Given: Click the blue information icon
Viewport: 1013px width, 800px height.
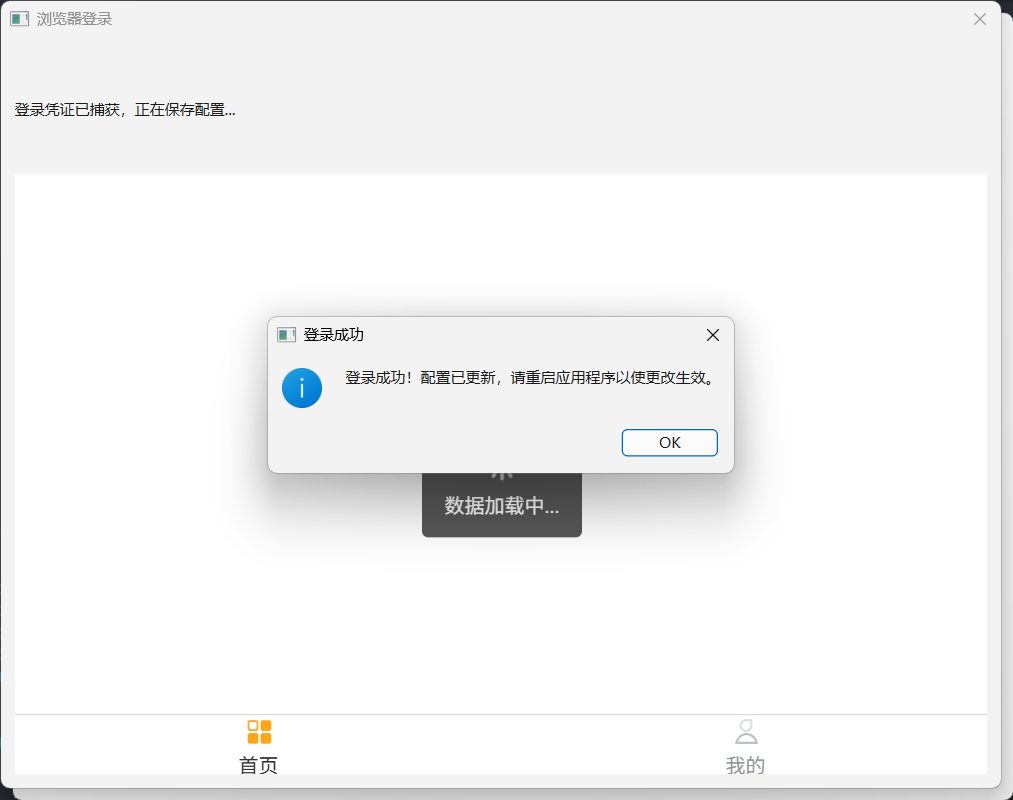Looking at the screenshot, I should [302, 388].
